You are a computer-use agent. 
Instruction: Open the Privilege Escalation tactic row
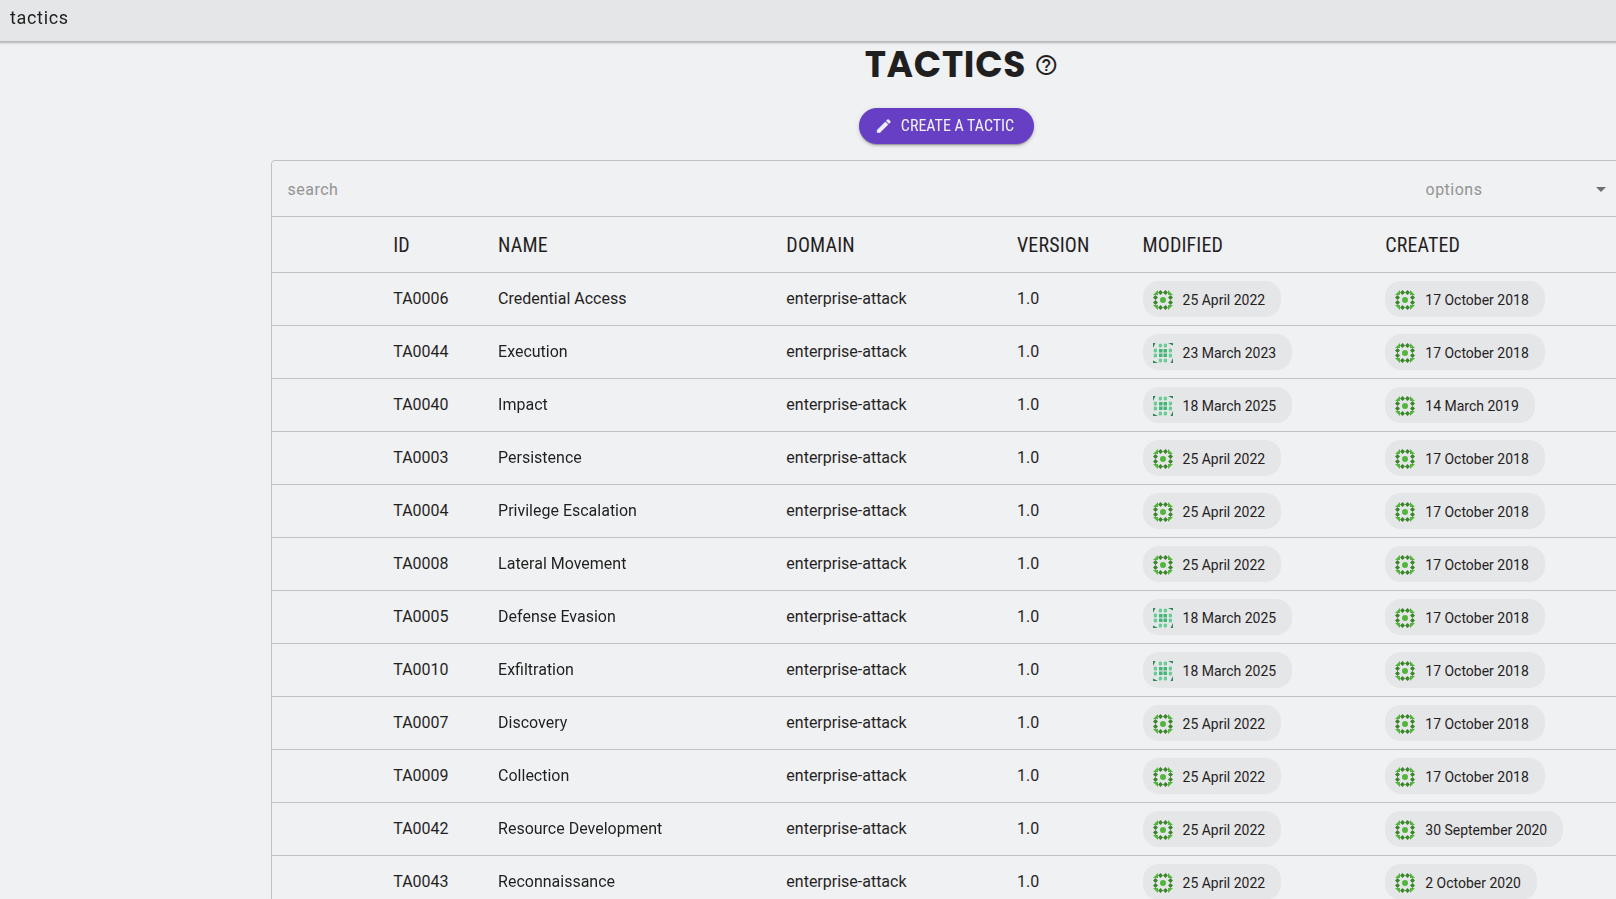[567, 511]
